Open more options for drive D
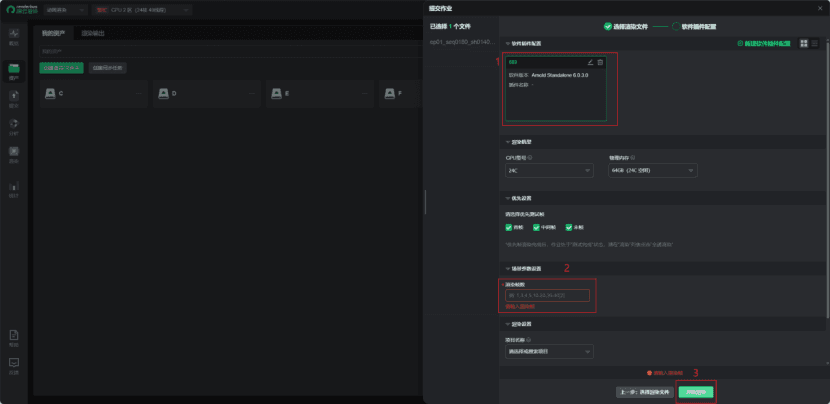This screenshot has height=404, width=830. point(252,93)
